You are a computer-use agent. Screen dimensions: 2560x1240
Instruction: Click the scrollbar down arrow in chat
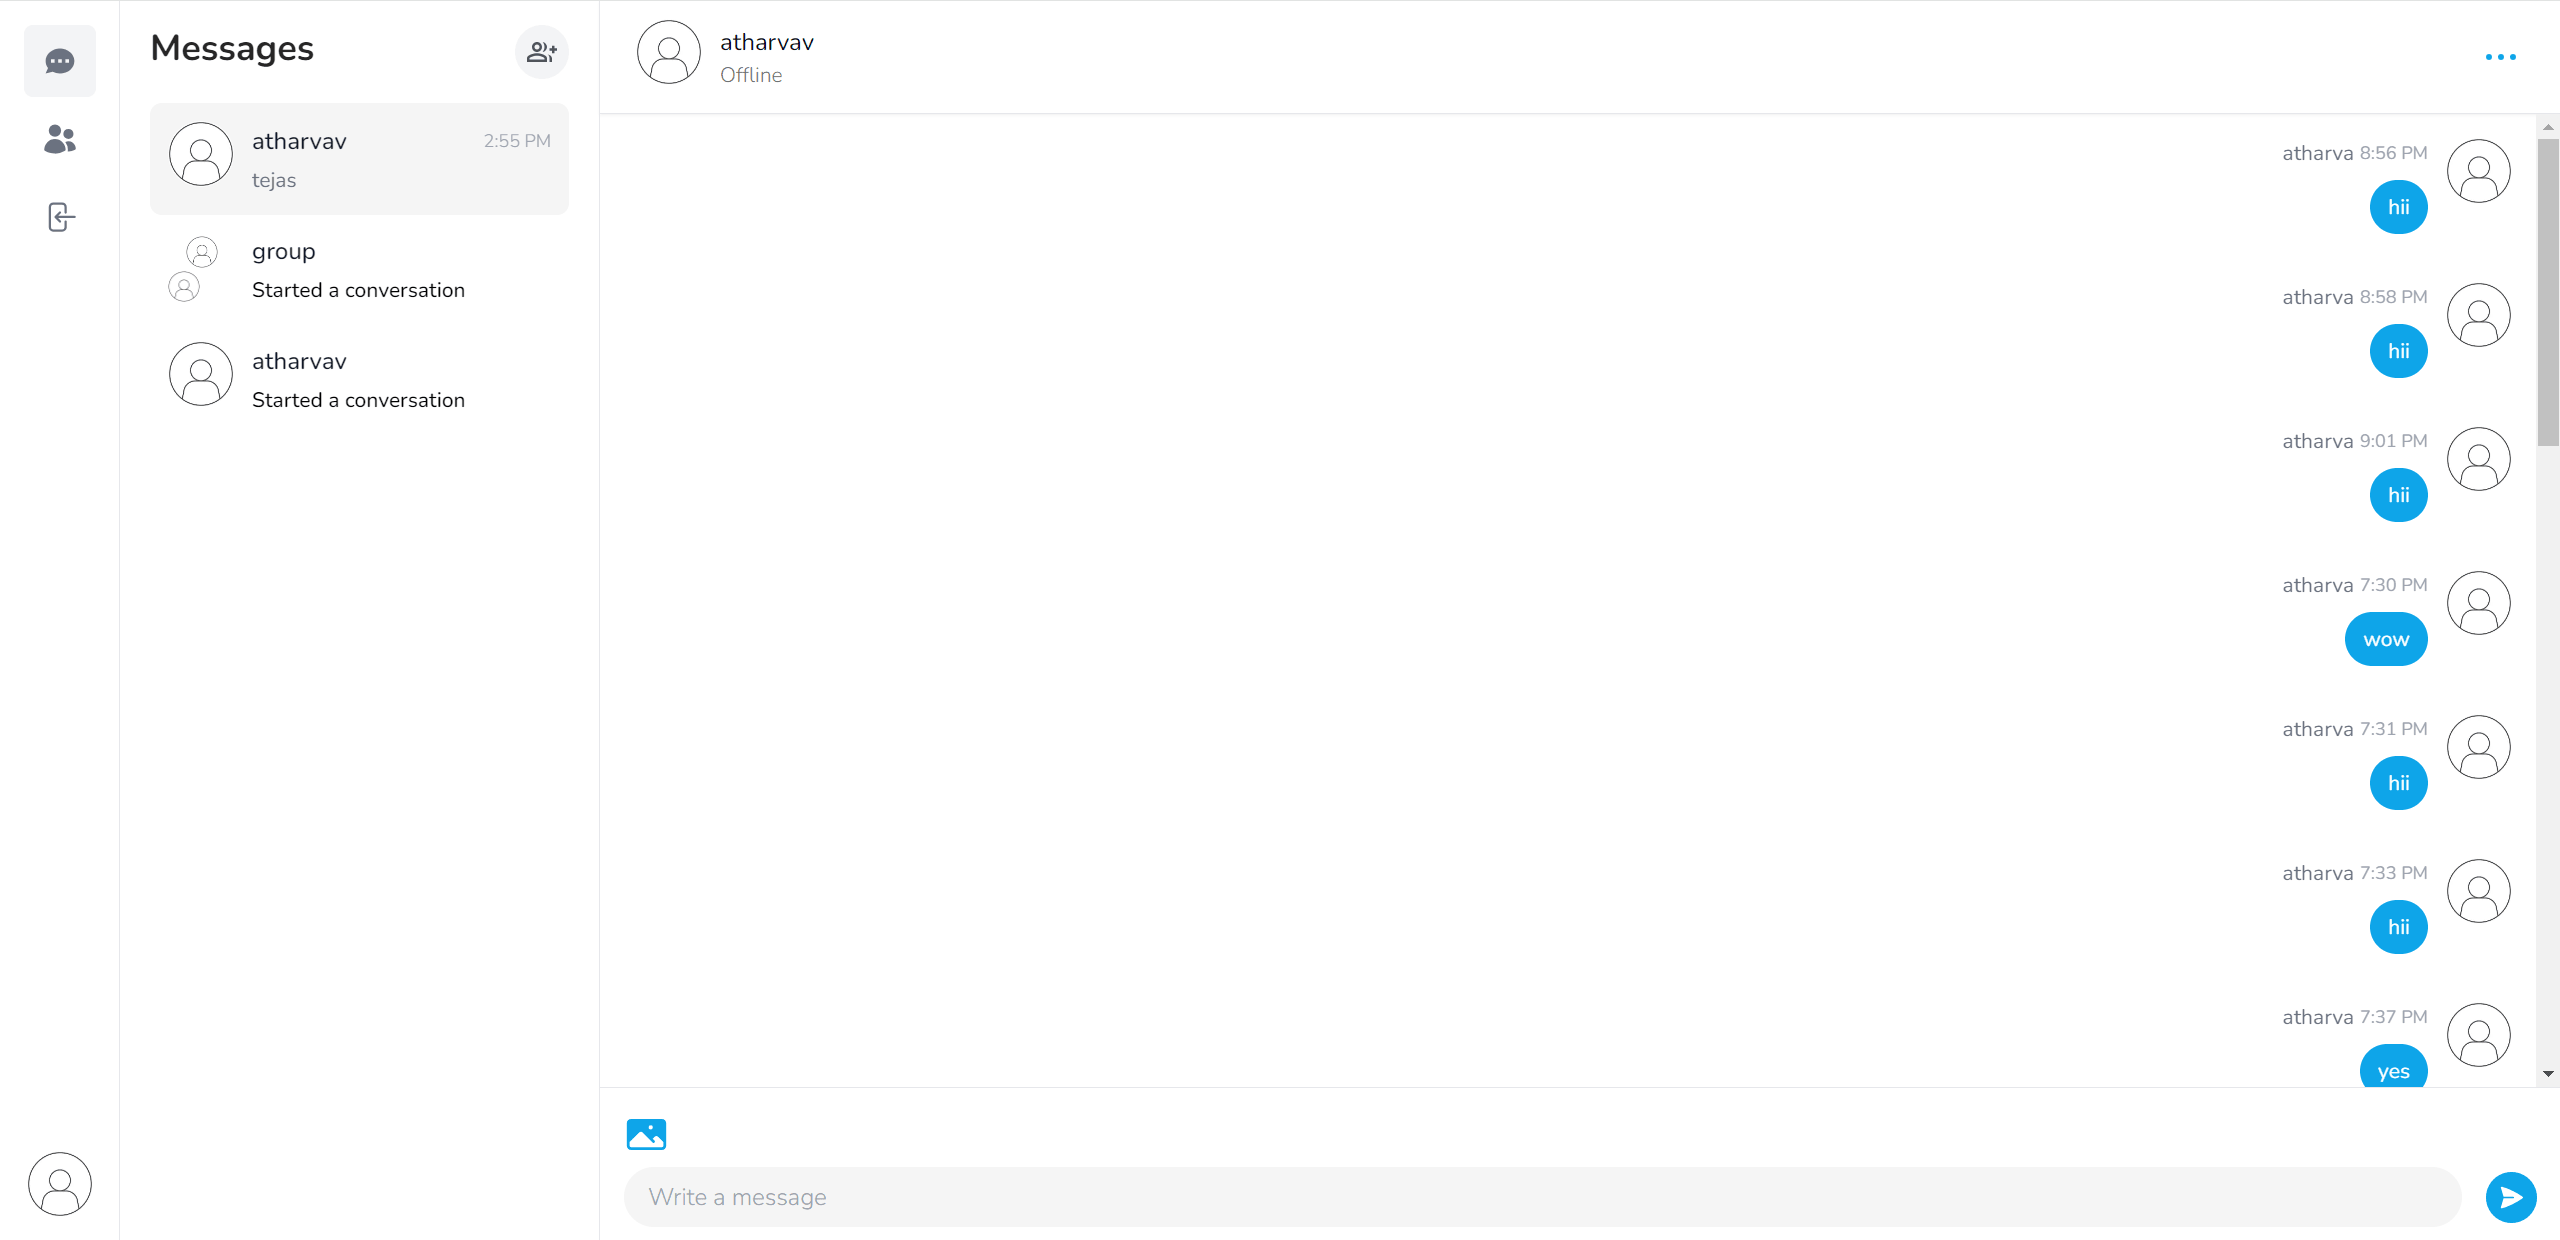point(2548,1074)
